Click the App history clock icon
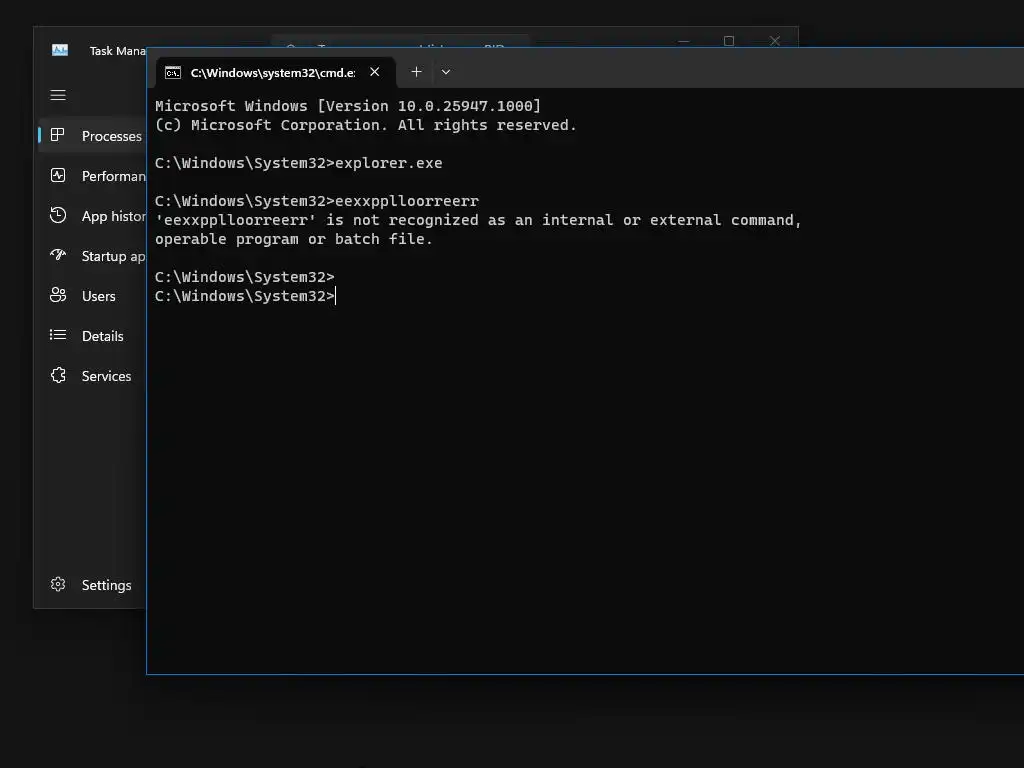 click(x=57, y=215)
